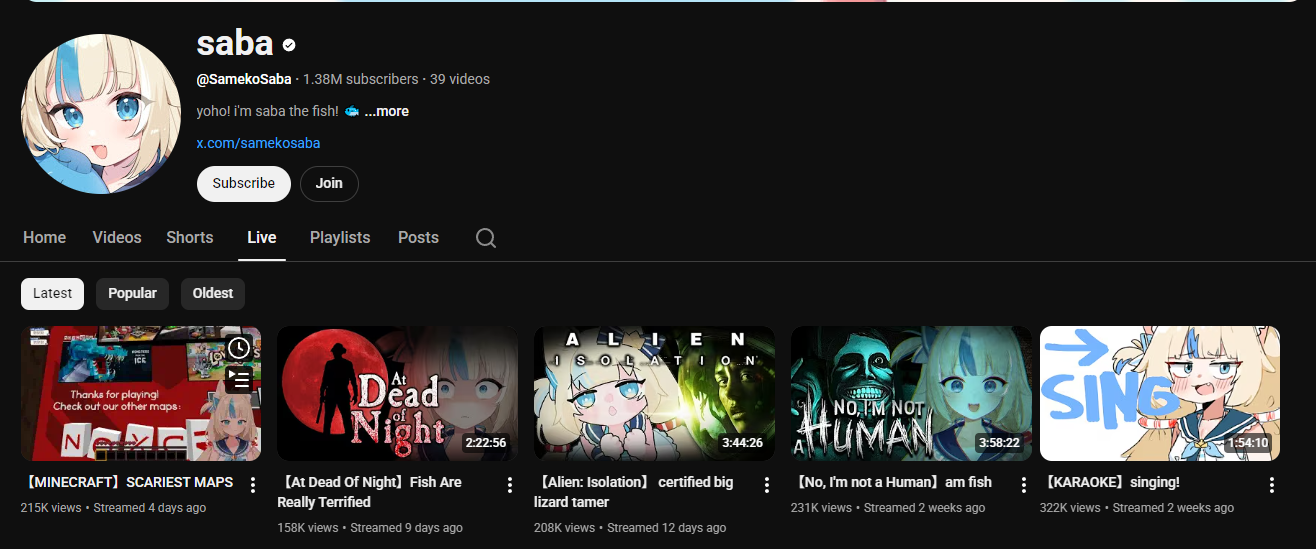Screen dimensions: 1316x549
Task: Open the channel search magnifier icon
Action: pyautogui.click(x=486, y=238)
